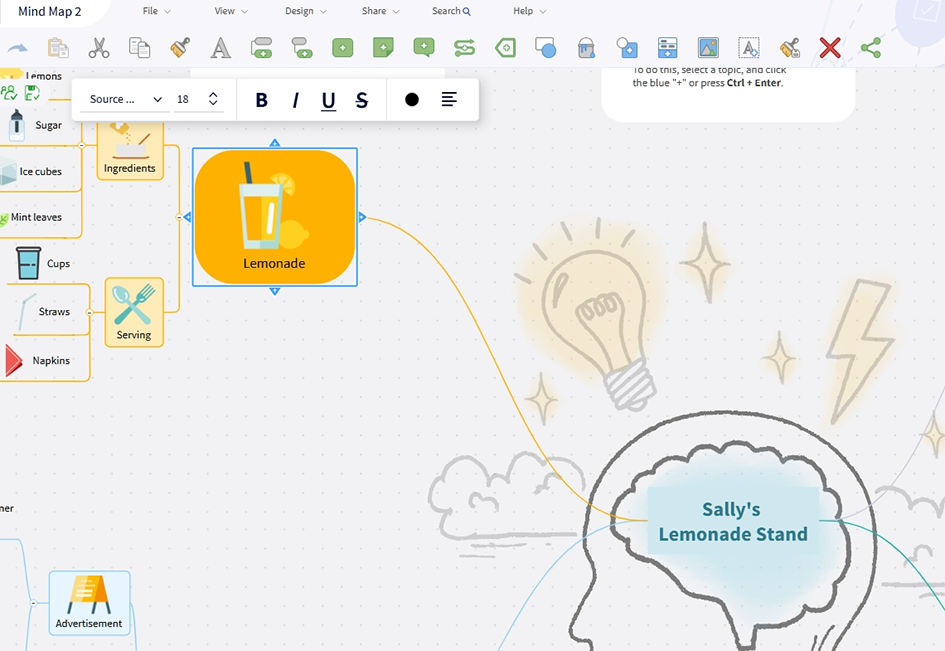Screen dimensions: 945x651
Task: Click the text alignment button
Action: (x=448, y=99)
